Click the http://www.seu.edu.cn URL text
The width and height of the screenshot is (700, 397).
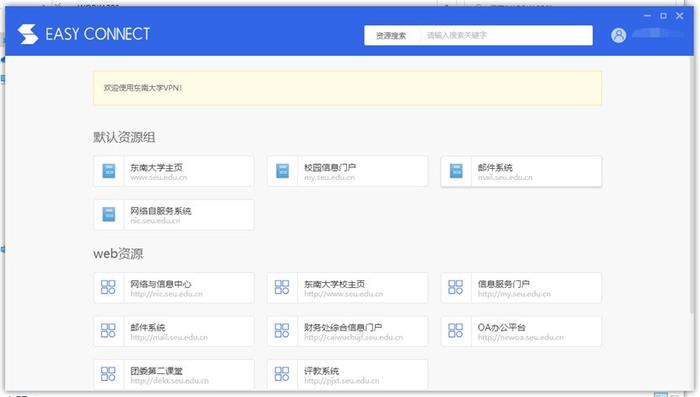[x=344, y=294]
